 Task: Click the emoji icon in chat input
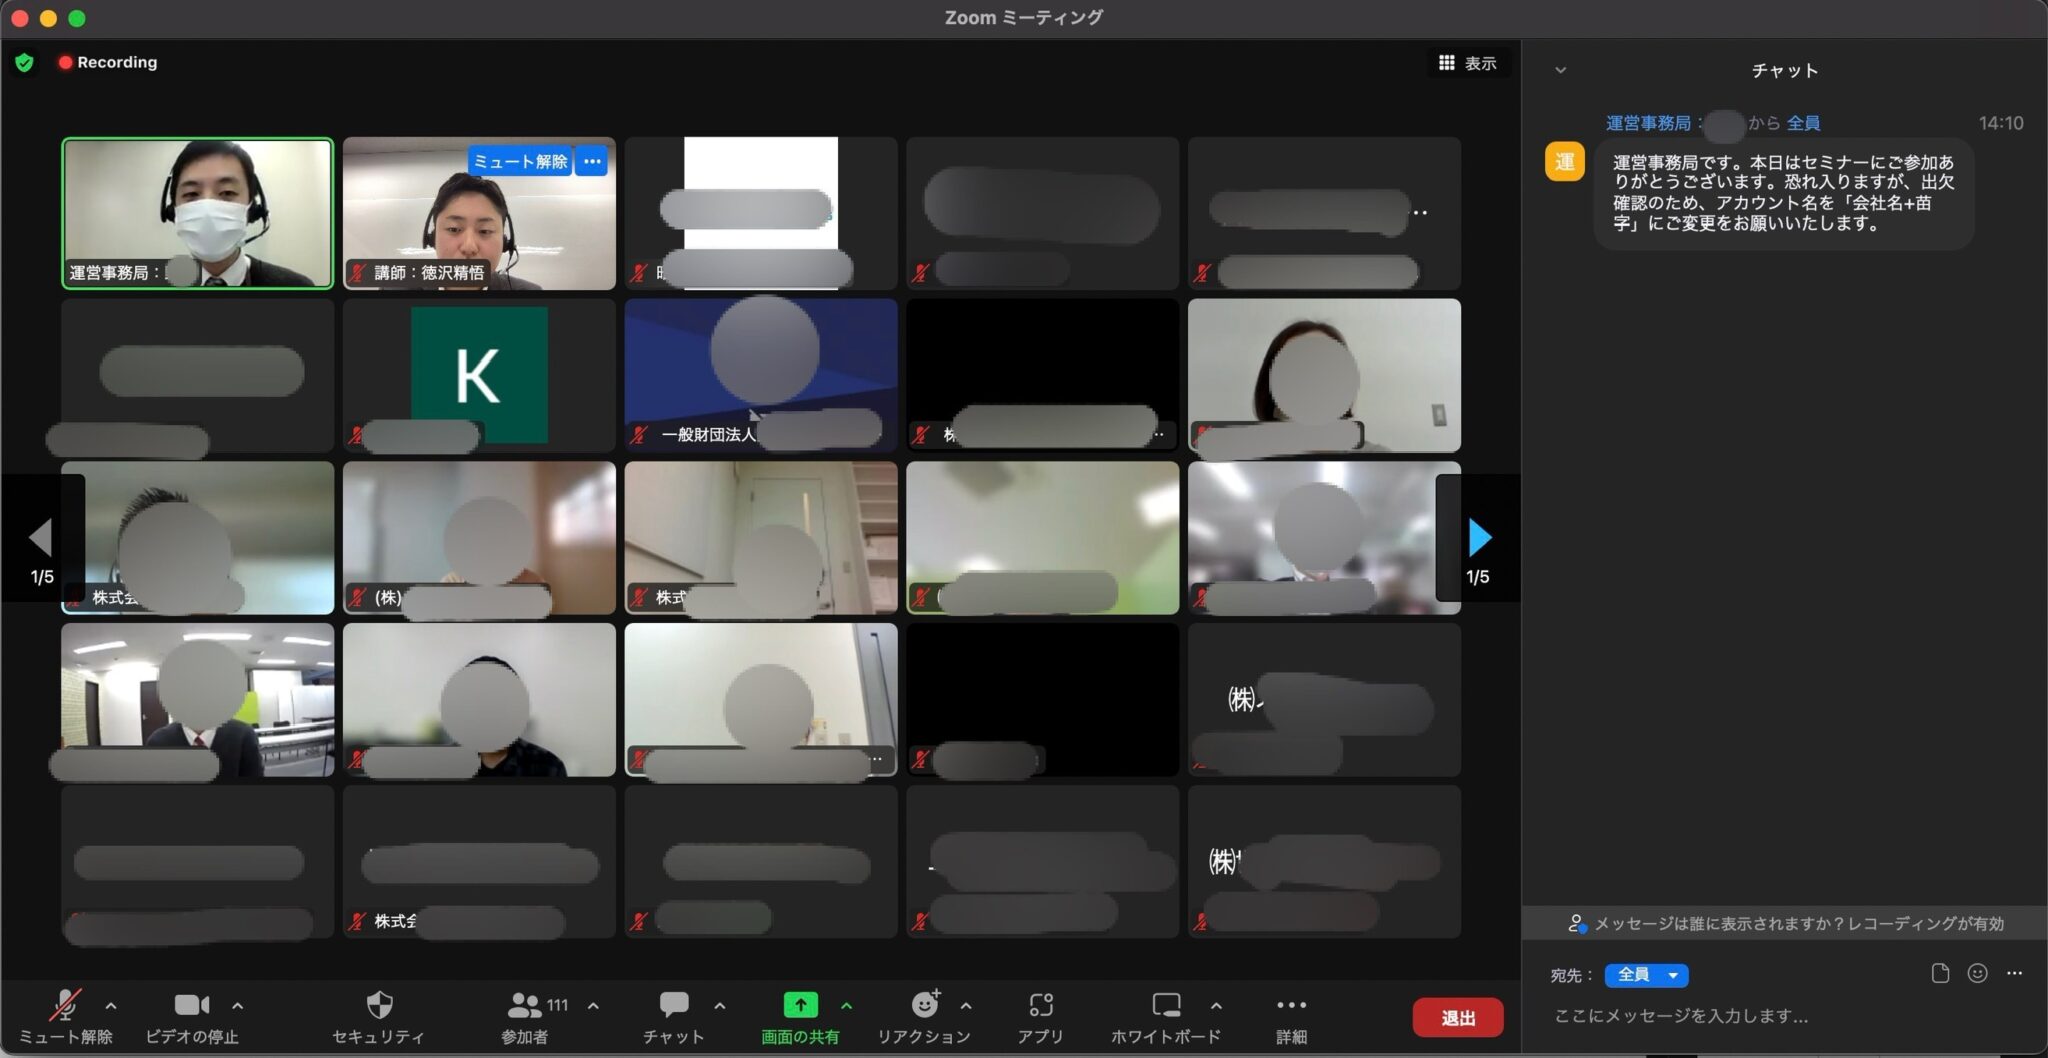coord(1977,973)
